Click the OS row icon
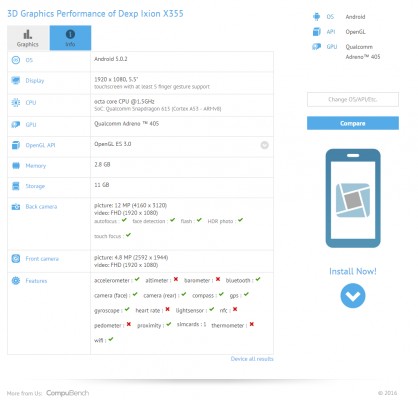Image resolution: width=418 pixels, height=400 pixels. (x=16, y=60)
